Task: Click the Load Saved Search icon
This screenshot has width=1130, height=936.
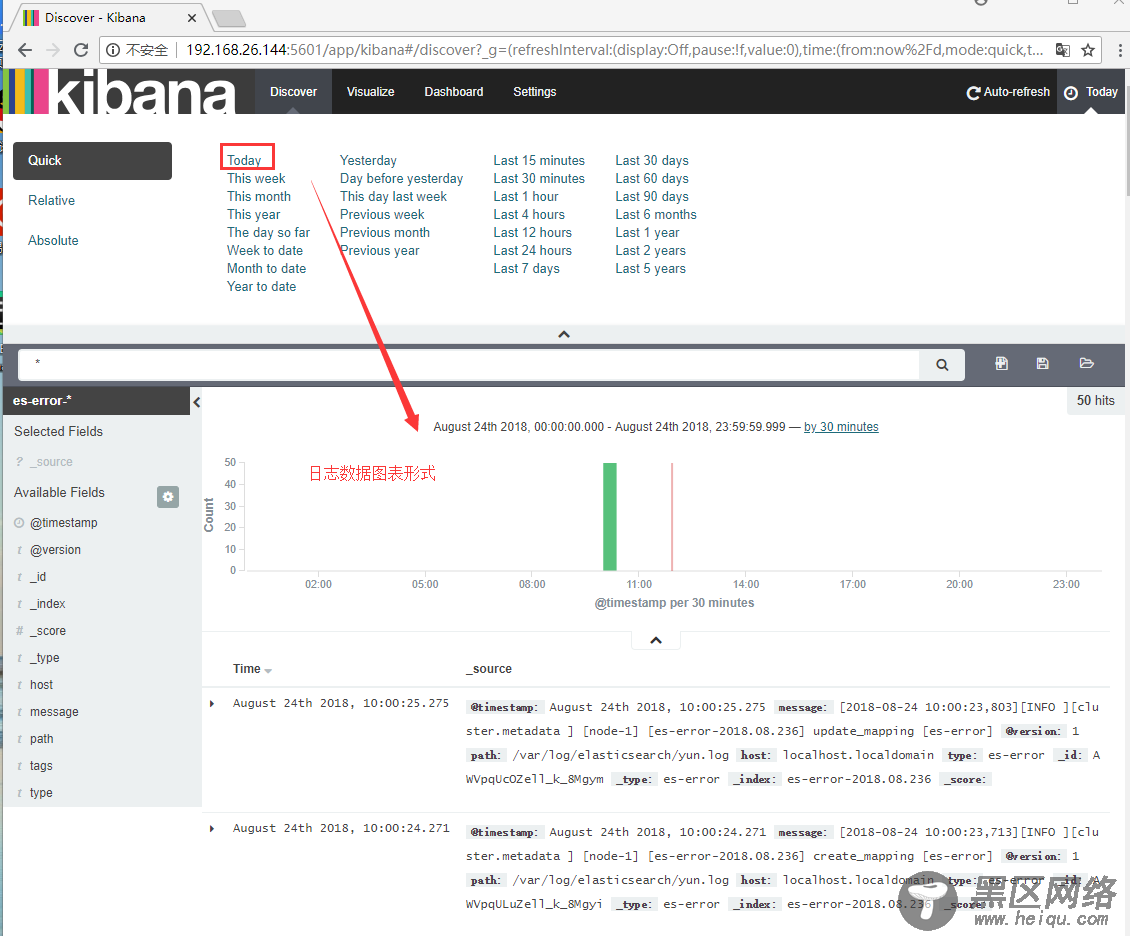Action: (1087, 363)
